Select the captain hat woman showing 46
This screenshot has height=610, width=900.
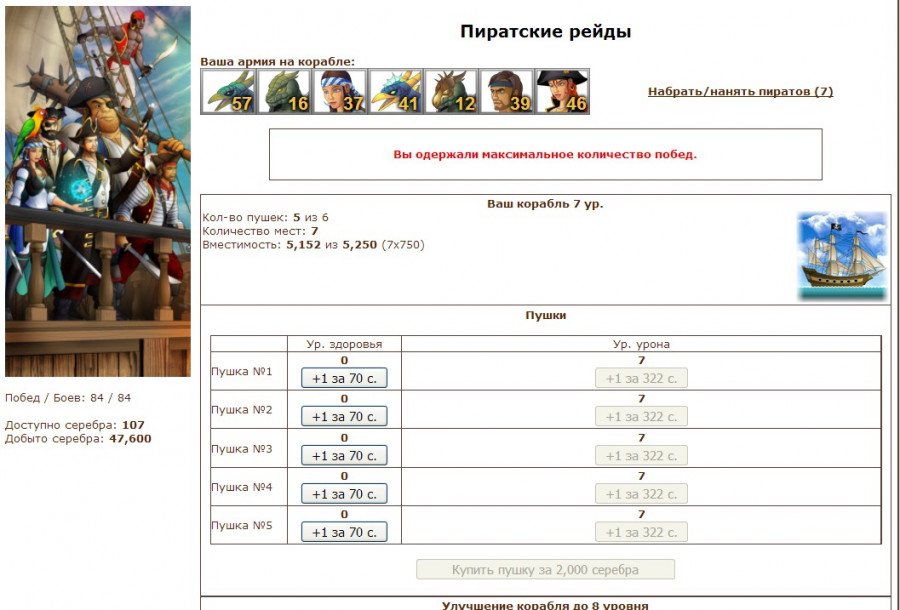[562, 91]
